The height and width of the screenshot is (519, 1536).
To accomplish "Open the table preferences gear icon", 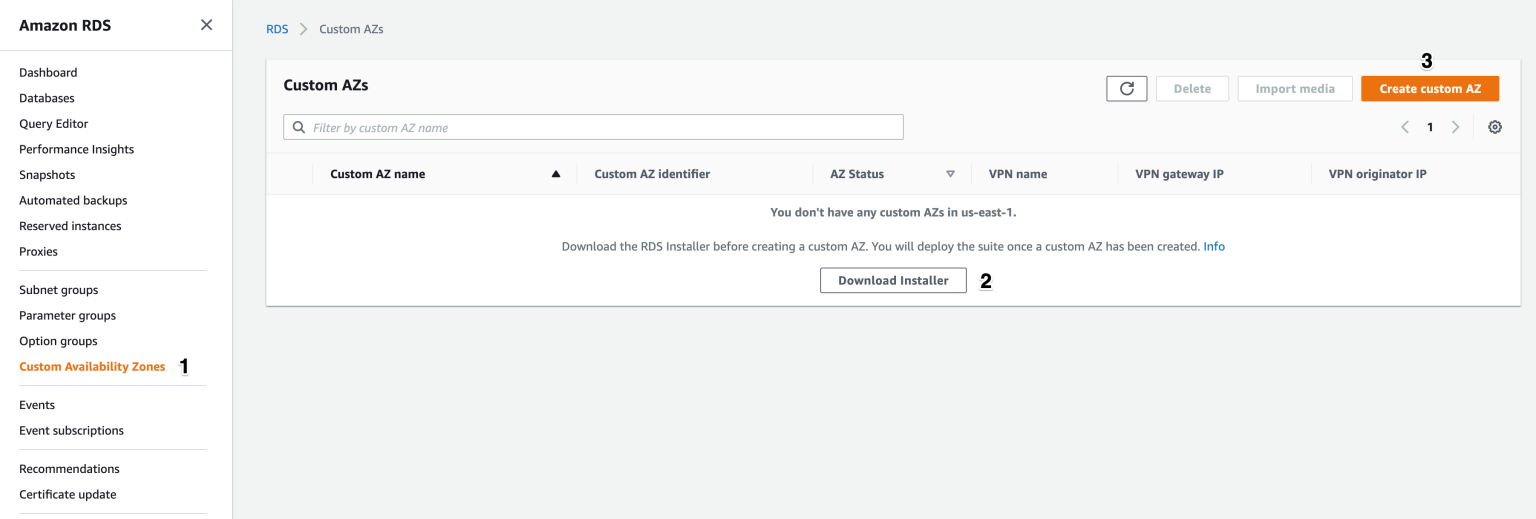I will click(1495, 127).
